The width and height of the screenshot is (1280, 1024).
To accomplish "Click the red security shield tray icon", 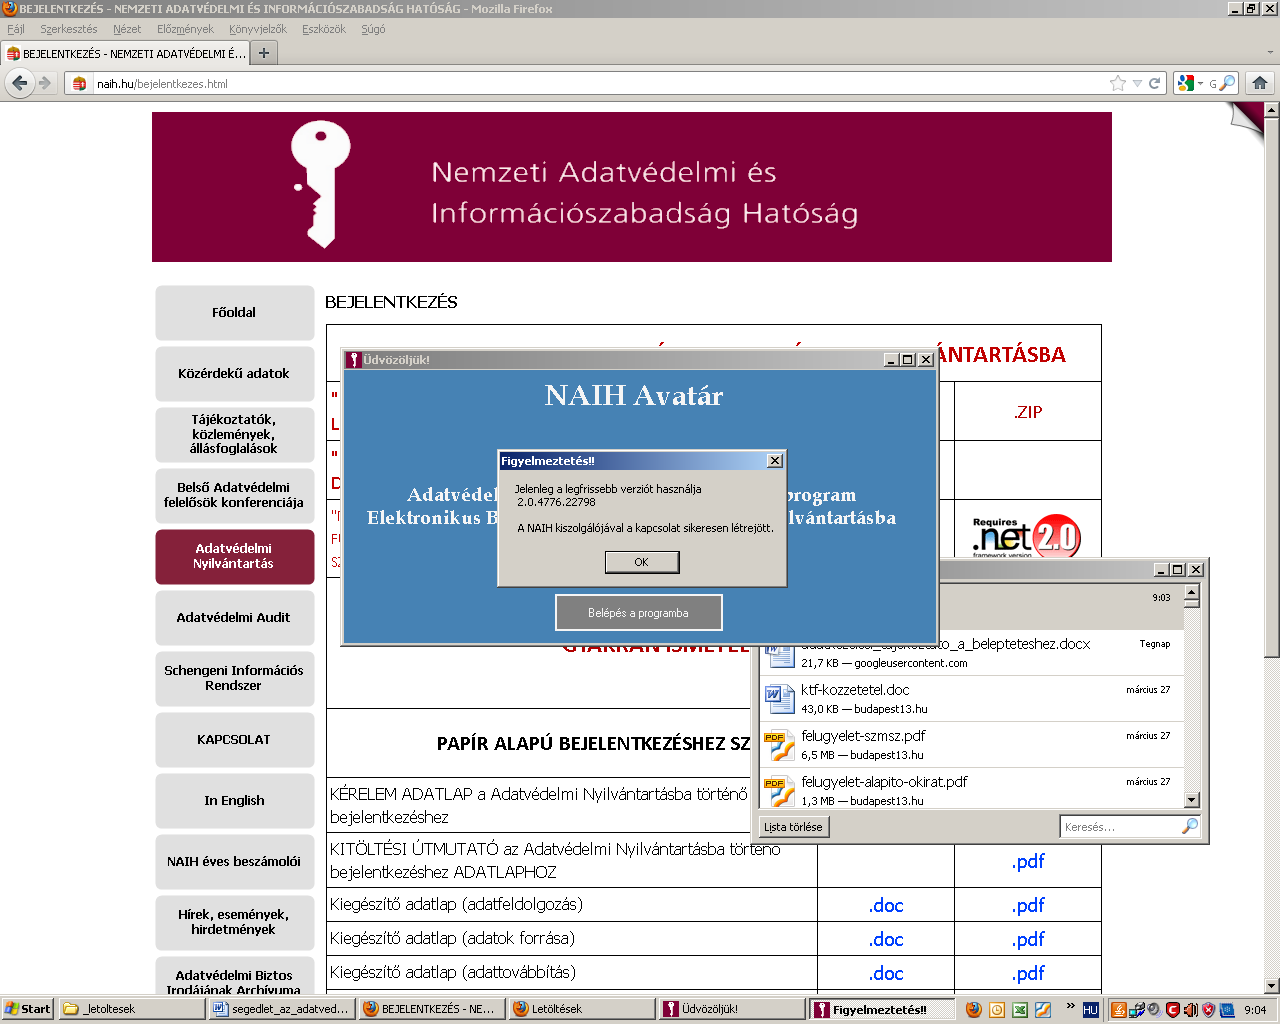I will [x=1208, y=1009].
